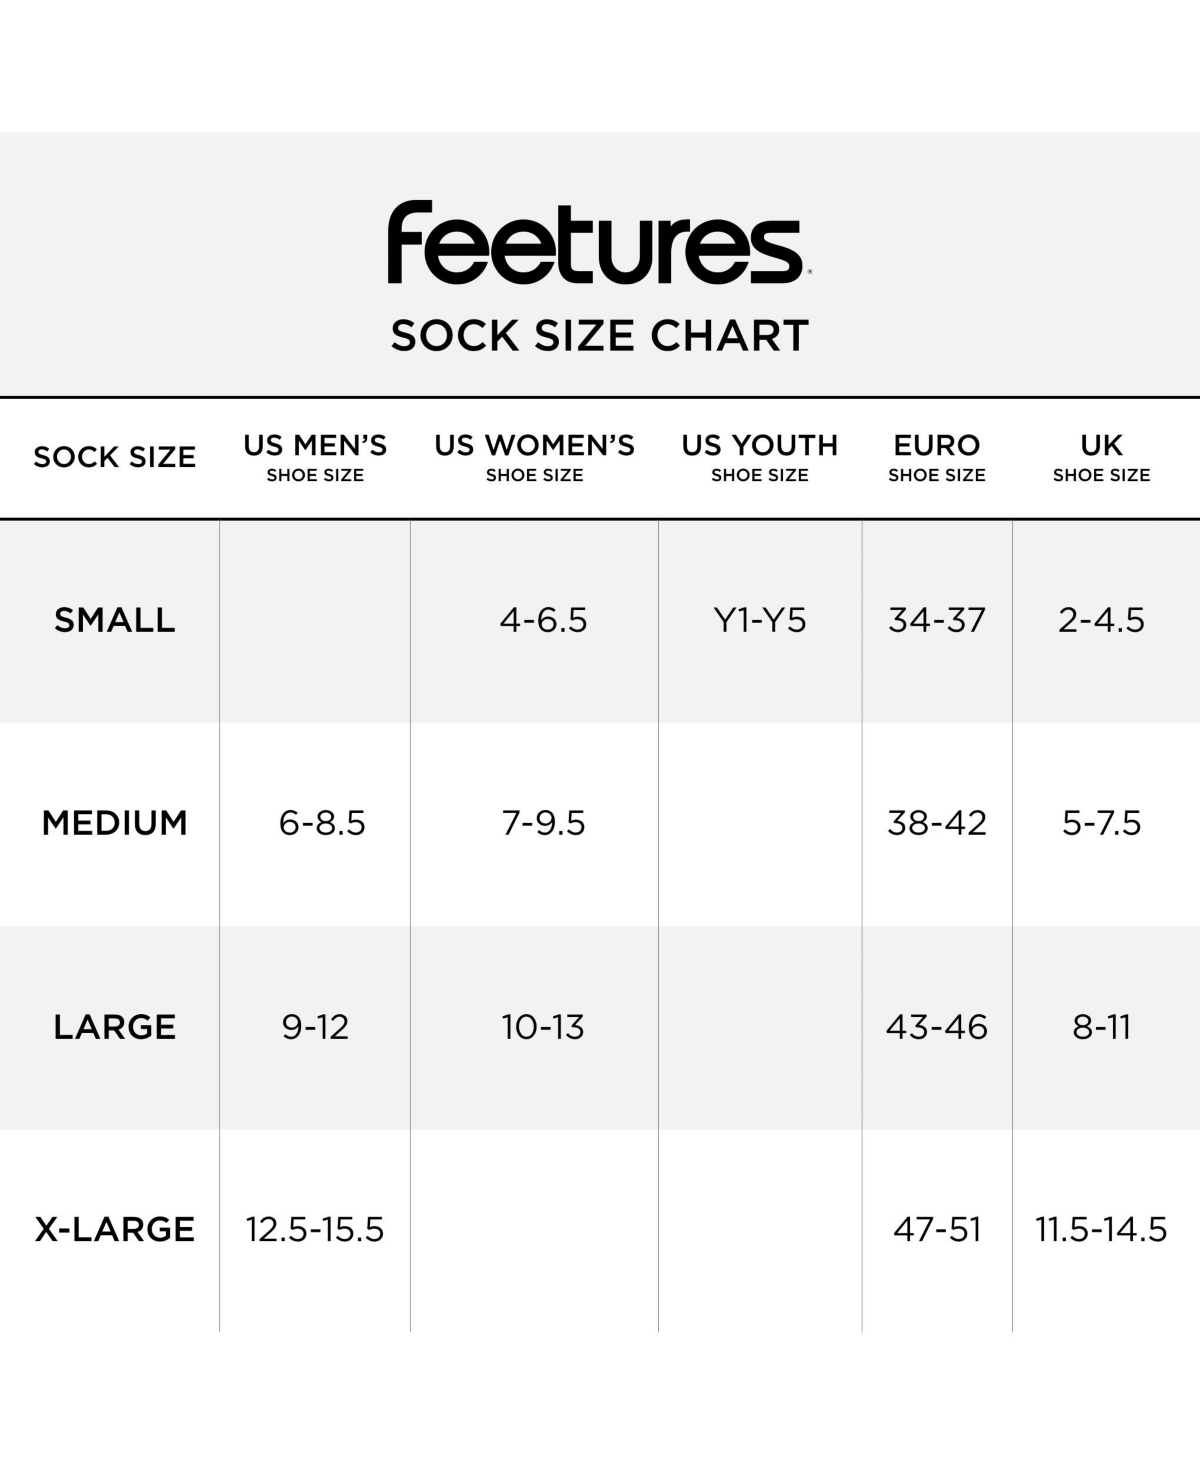Click the Sock Size column header

click(114, 457)
